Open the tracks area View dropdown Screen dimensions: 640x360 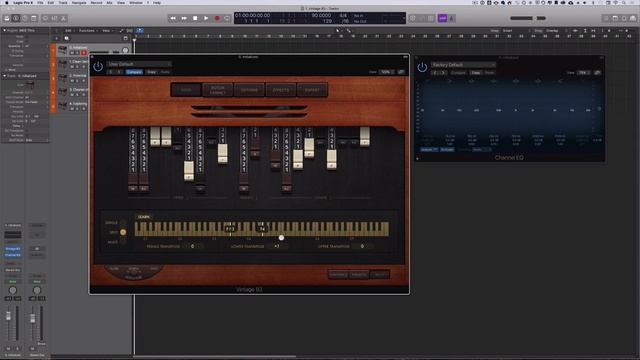pyautogui.click(x=107, y=31)
